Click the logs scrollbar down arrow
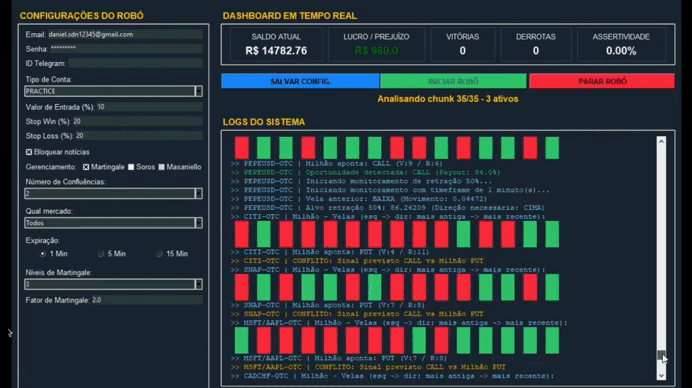The width and height of the screenshot is (692, 388). [x=661, y=376]
